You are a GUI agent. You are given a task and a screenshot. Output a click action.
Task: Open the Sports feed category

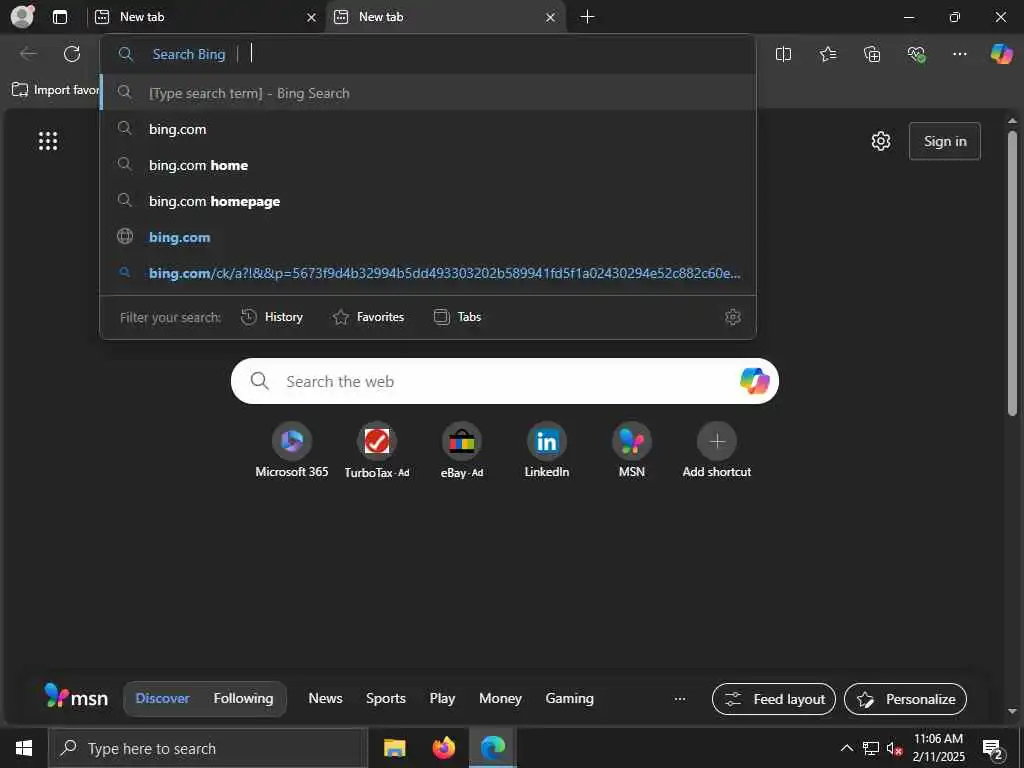(x=386, y=698)
